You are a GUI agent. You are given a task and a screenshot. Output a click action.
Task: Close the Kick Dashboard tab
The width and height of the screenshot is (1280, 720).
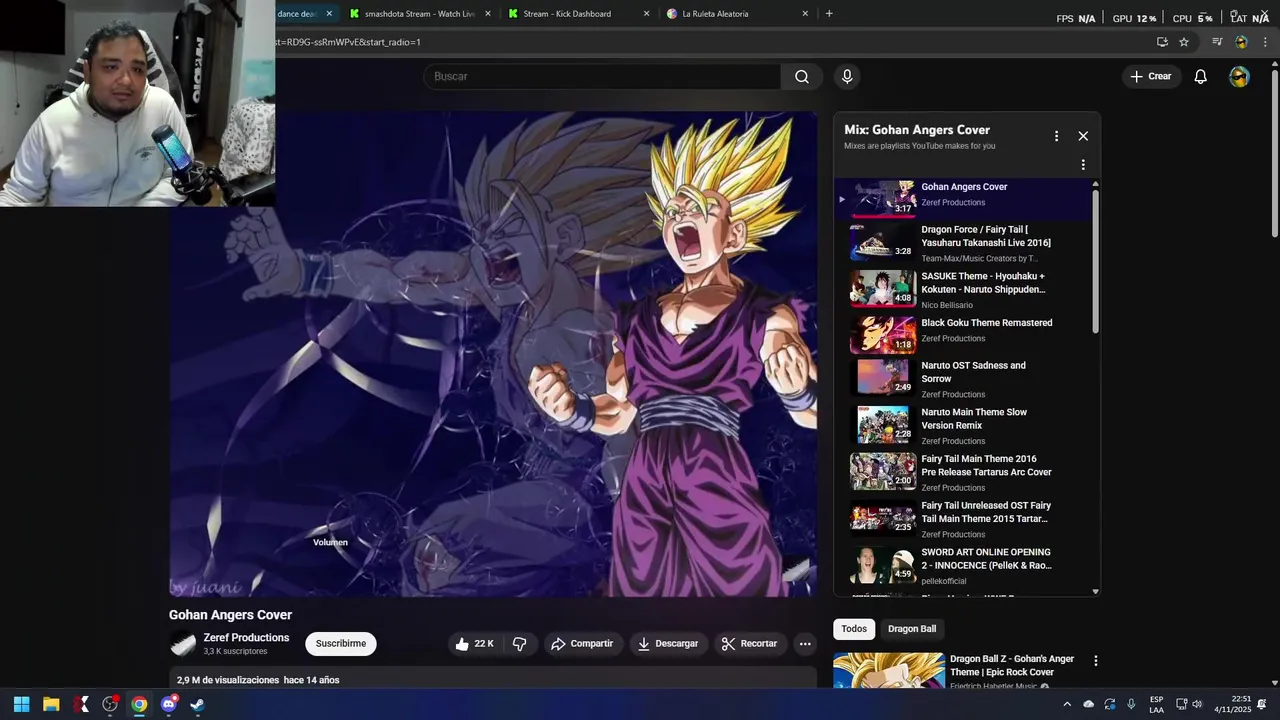tap(646, 14)
